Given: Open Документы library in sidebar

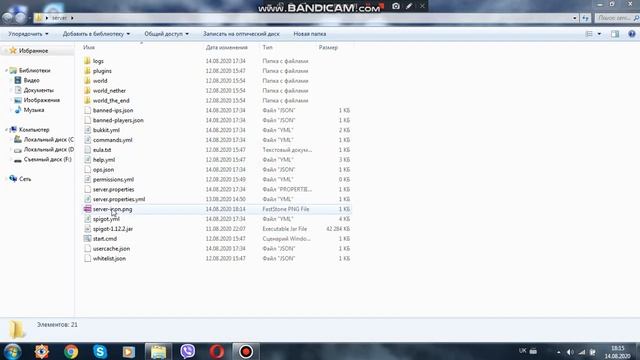Looking at the screenshot, I should pos(38,90).
